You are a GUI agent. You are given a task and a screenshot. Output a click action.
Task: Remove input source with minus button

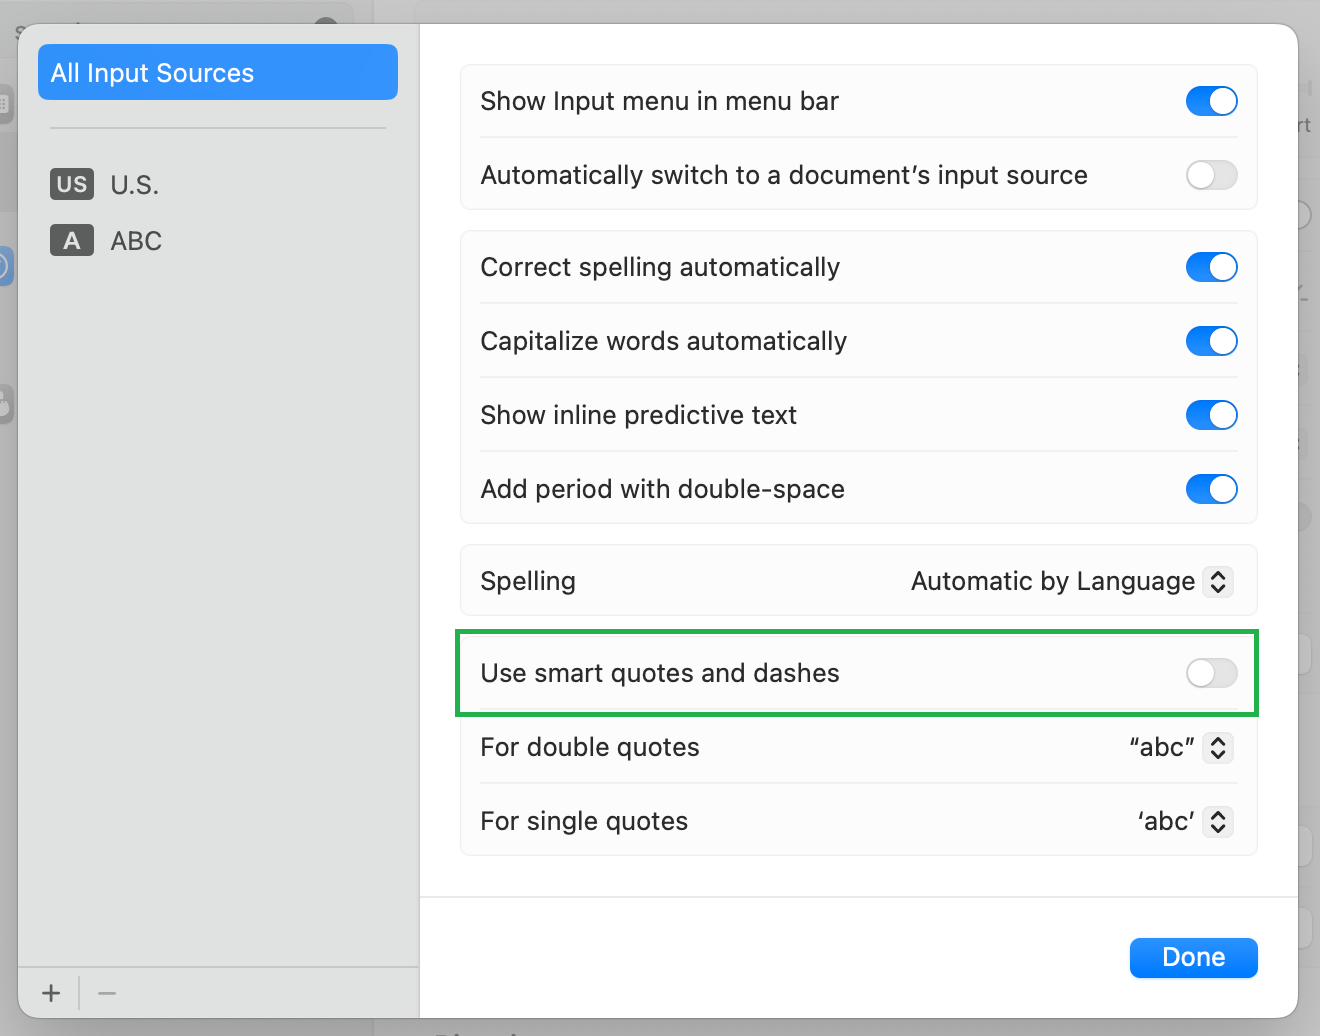(x=107, y=993)
